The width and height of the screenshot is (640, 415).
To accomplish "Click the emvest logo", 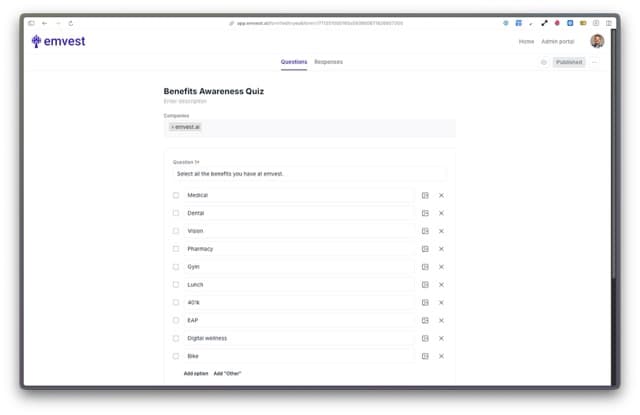I will point(58,41).
